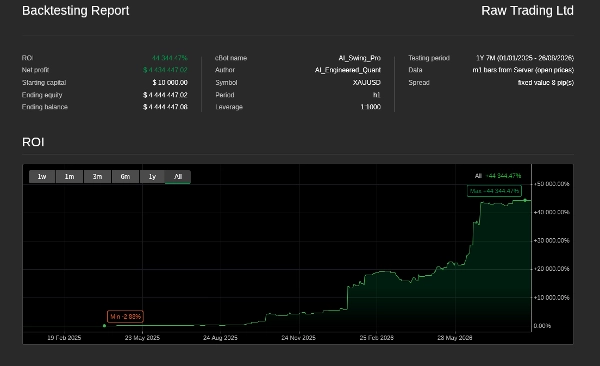Click the 28 May 2026 date label
The height and width of the screenshot is (366, 600).
pos(455,338)
